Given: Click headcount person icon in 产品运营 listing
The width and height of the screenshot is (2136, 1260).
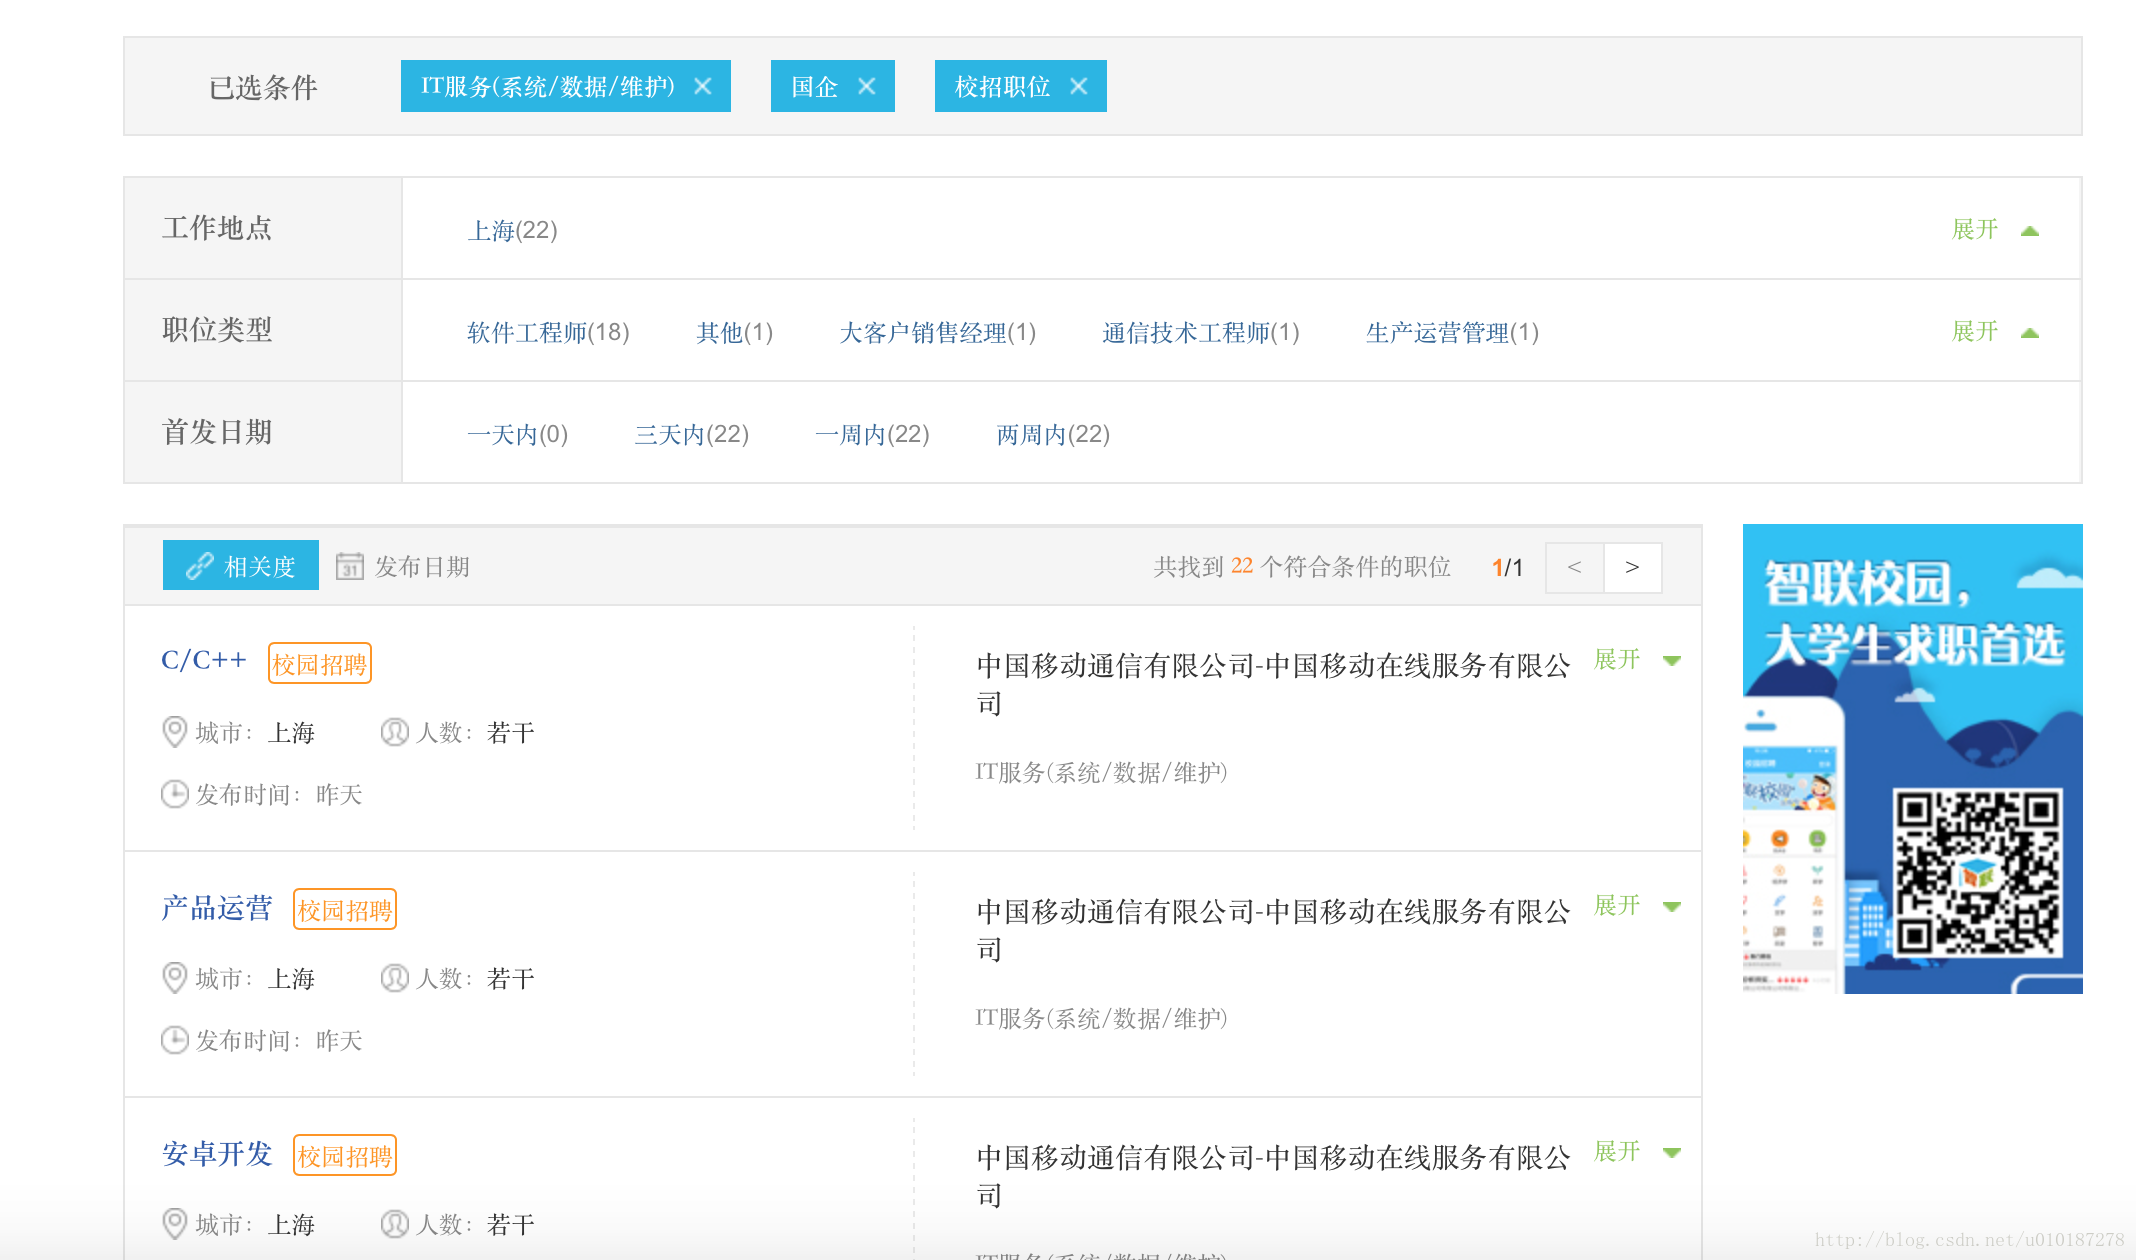Looking at the screenshot, I should pyautogui.click(x=395, y=978).
